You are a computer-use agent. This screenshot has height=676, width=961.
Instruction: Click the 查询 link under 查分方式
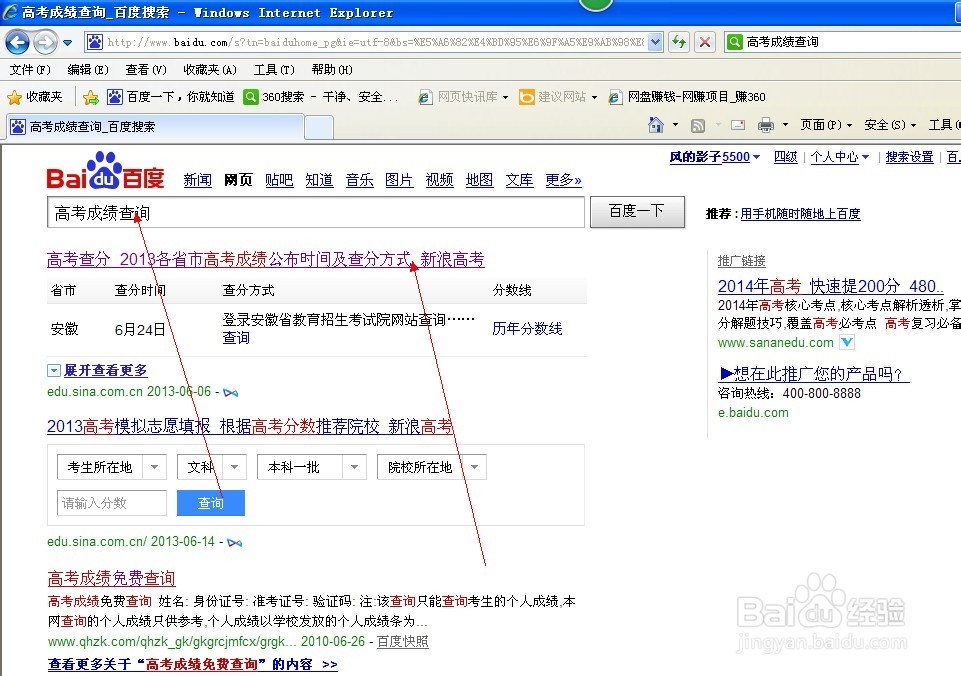(236, 338)
